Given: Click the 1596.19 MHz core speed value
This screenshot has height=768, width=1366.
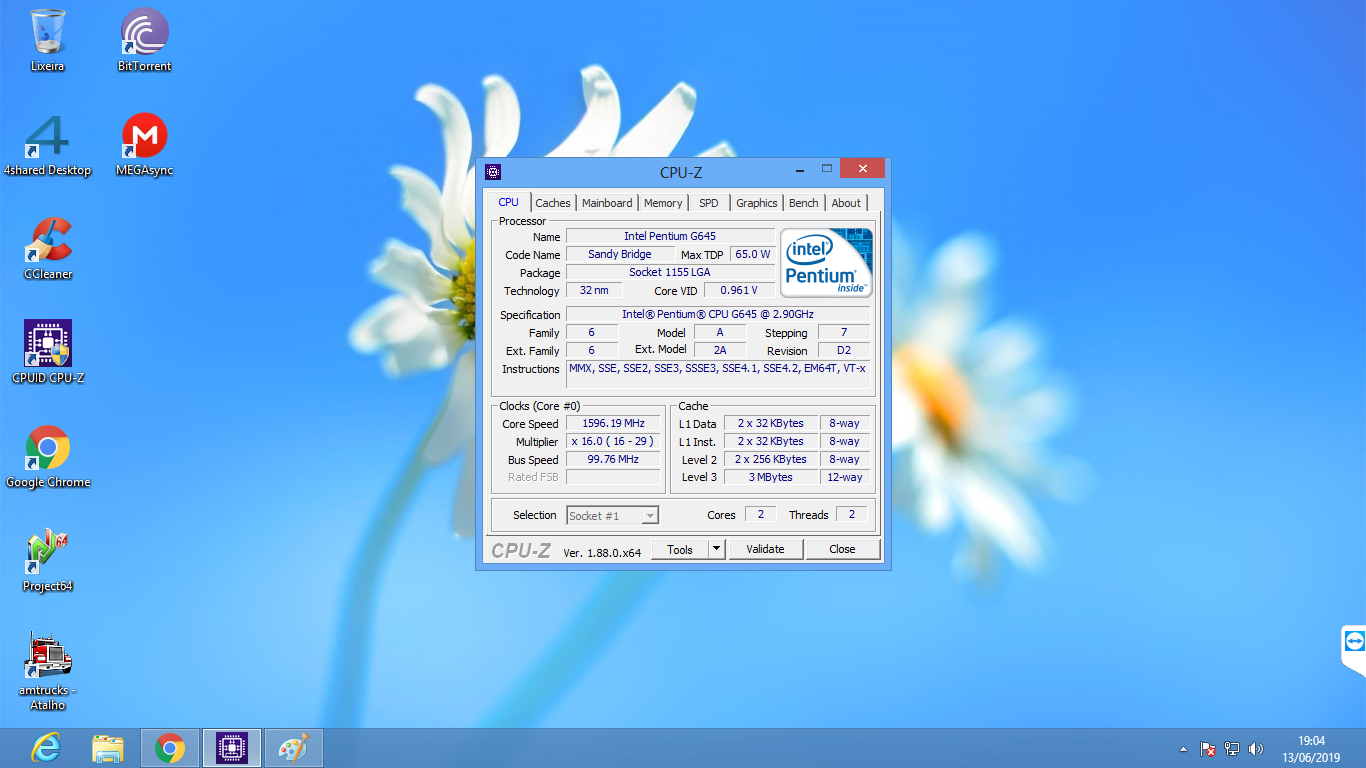Looking at the screenshot, I should [x=614, y=423].
